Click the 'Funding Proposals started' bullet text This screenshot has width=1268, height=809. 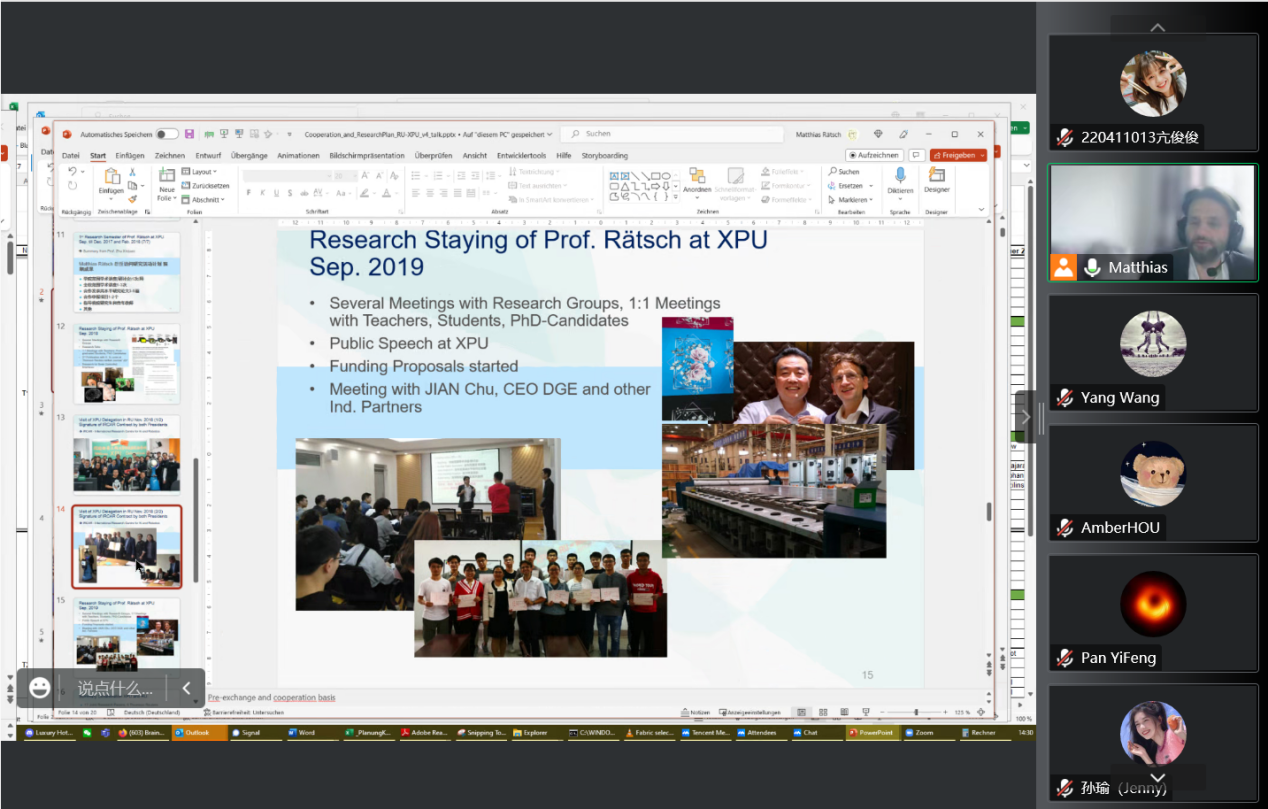tap(424, 366)
